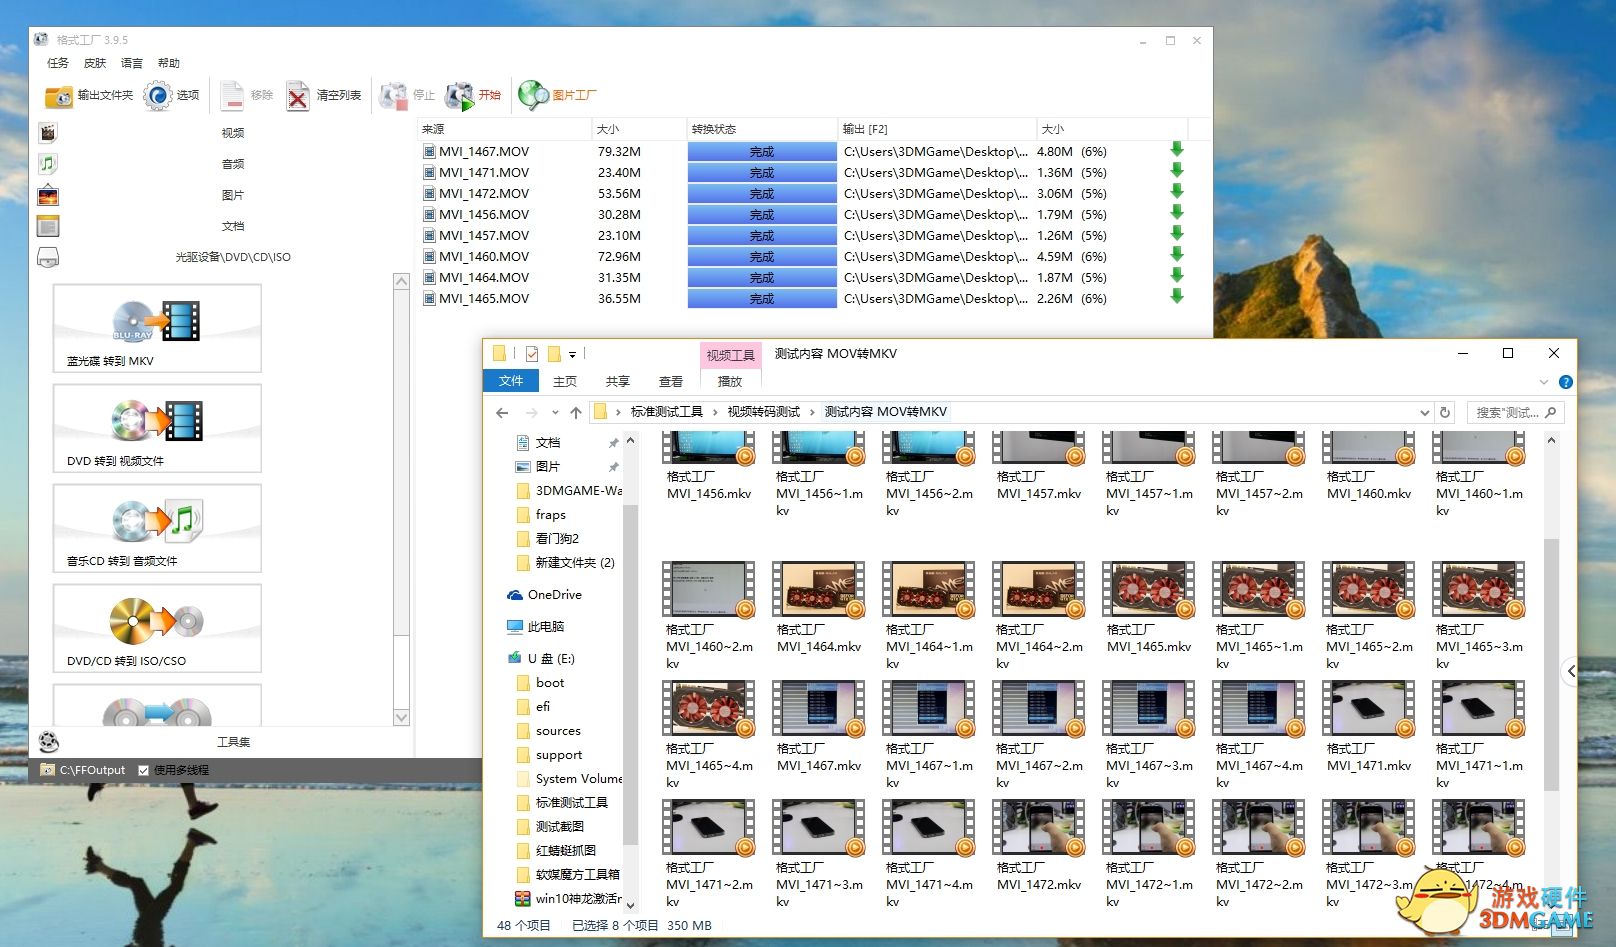Open the output folder (输出文件夹)
1616x947 pixels.
pos(89,96)
